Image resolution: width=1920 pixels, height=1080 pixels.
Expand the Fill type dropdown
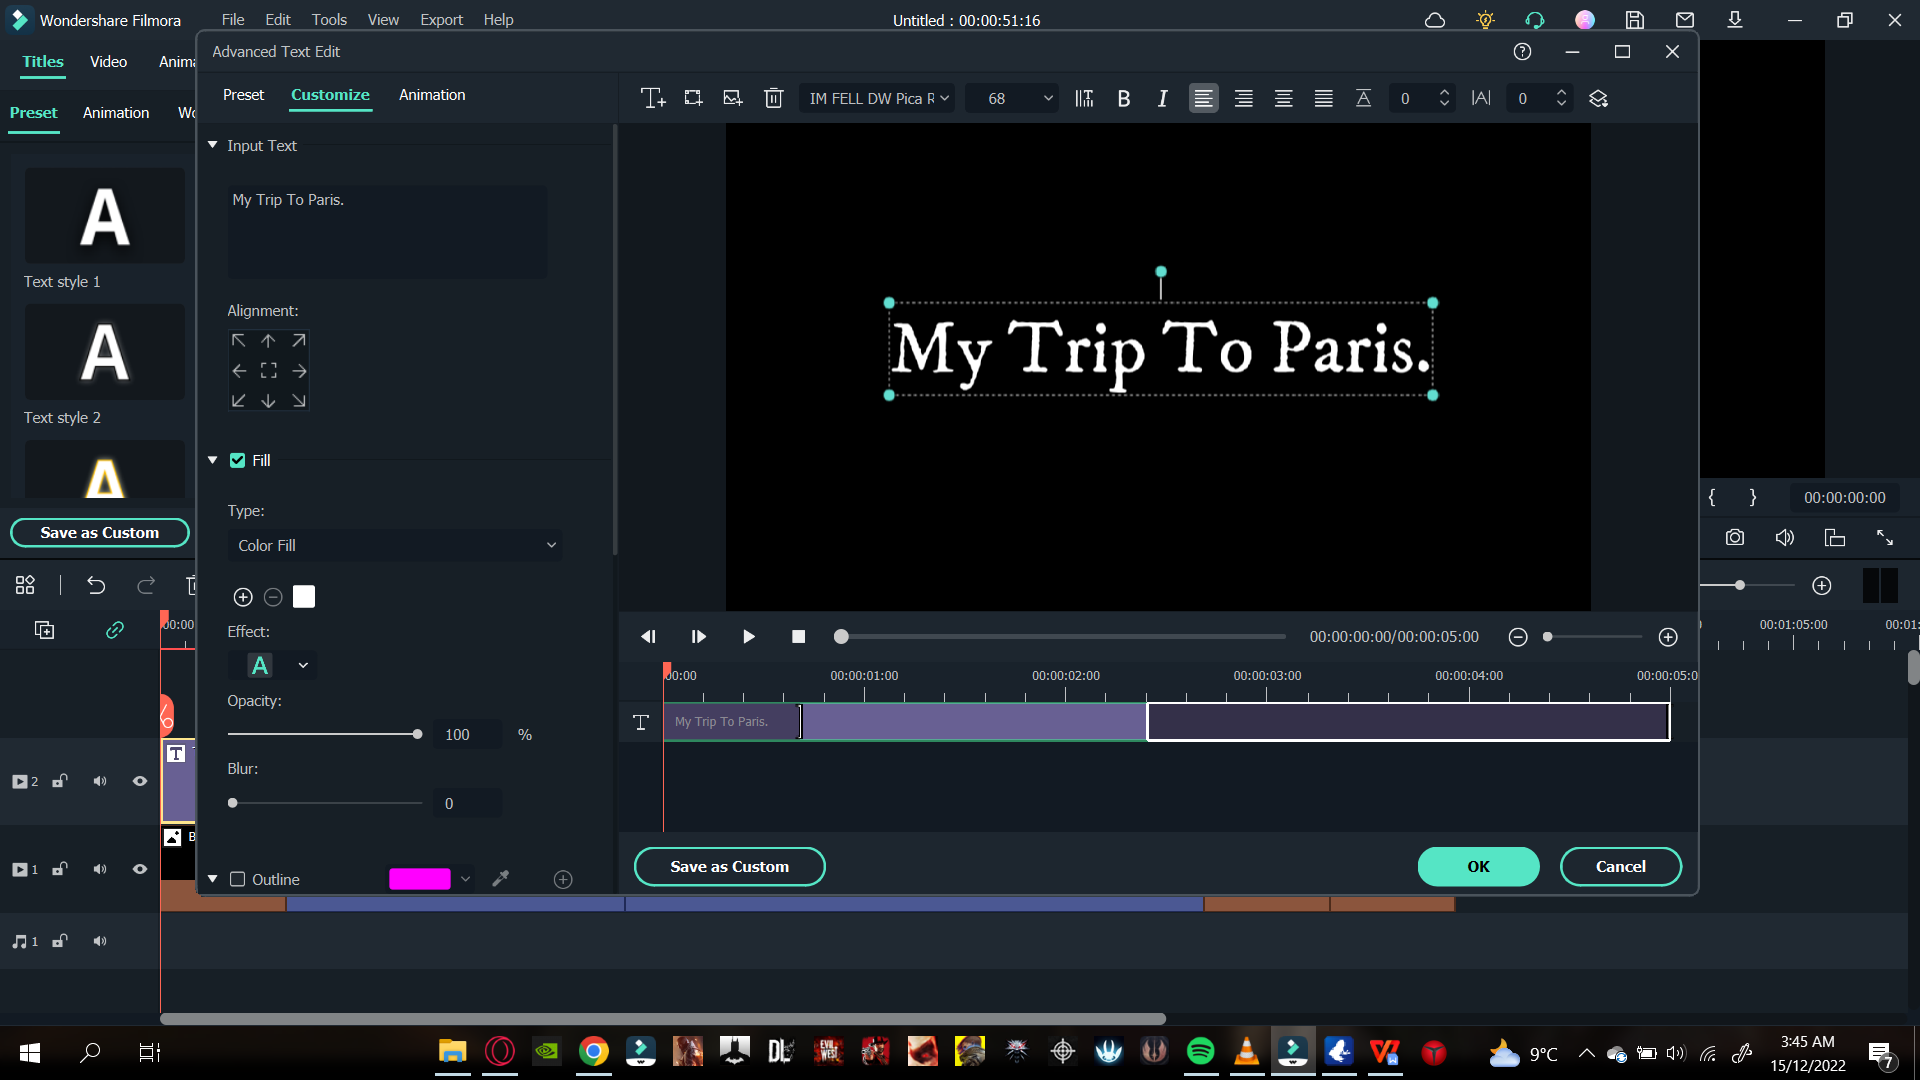coord(394,545)
